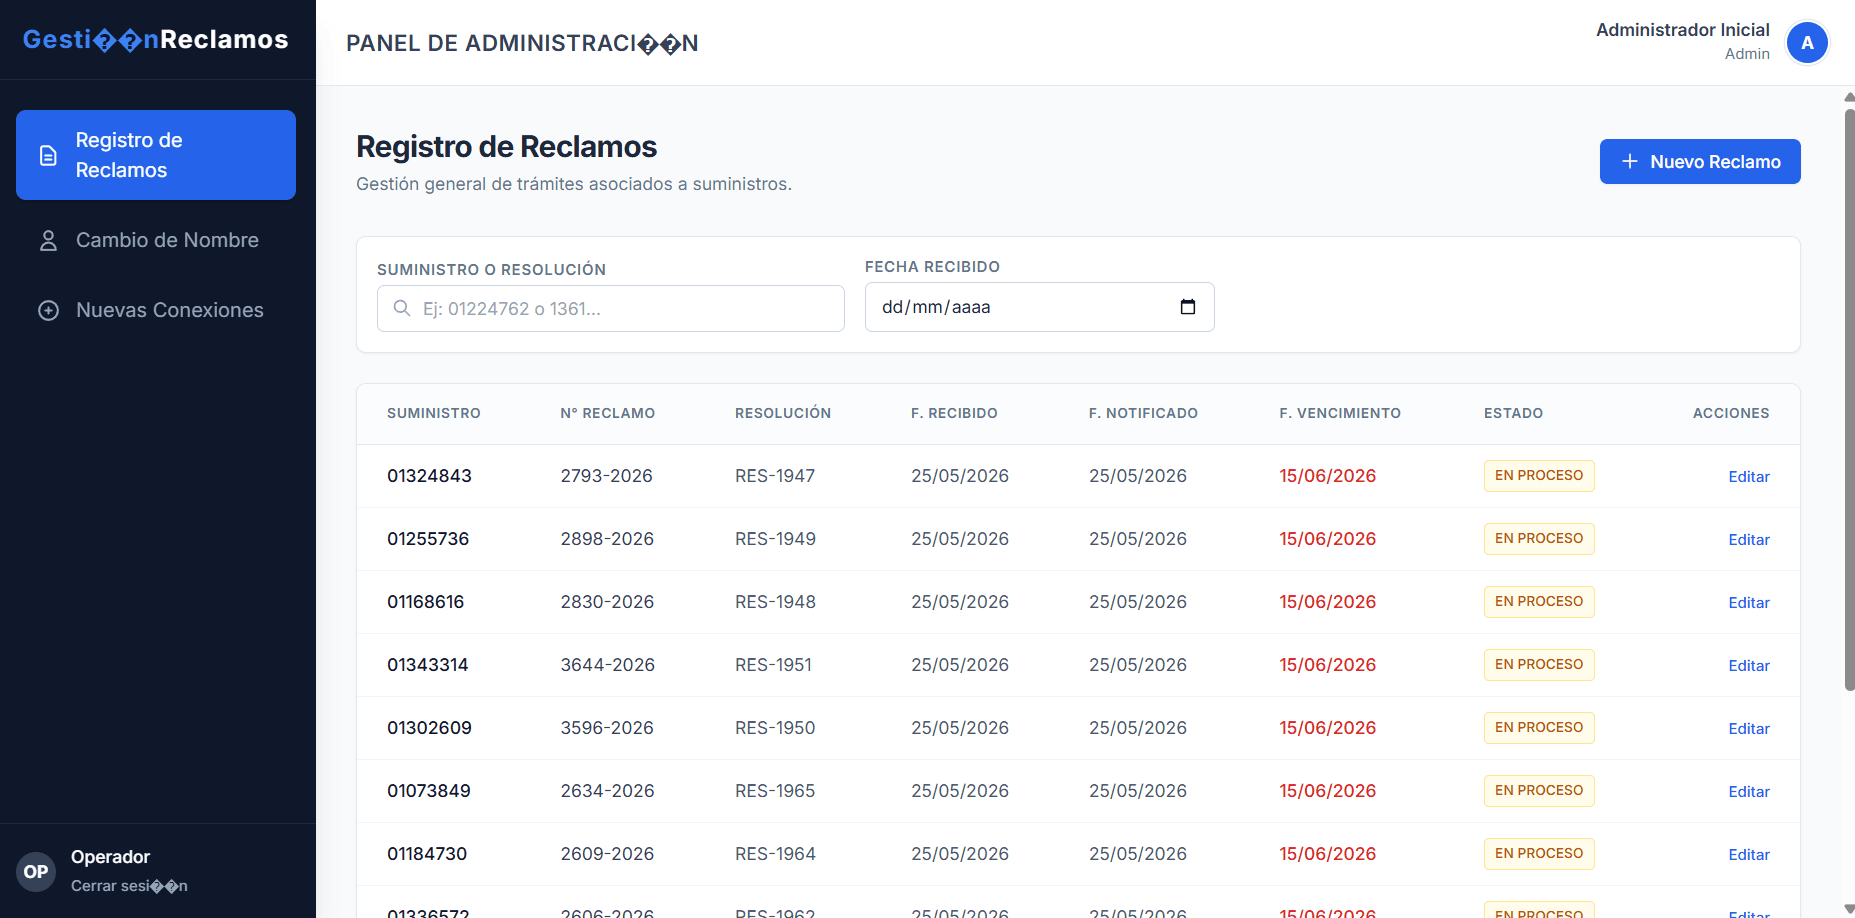This screenshot has height=918, width=1855.
Task: Click resolution RES-1949
Action: click(775, 539)
